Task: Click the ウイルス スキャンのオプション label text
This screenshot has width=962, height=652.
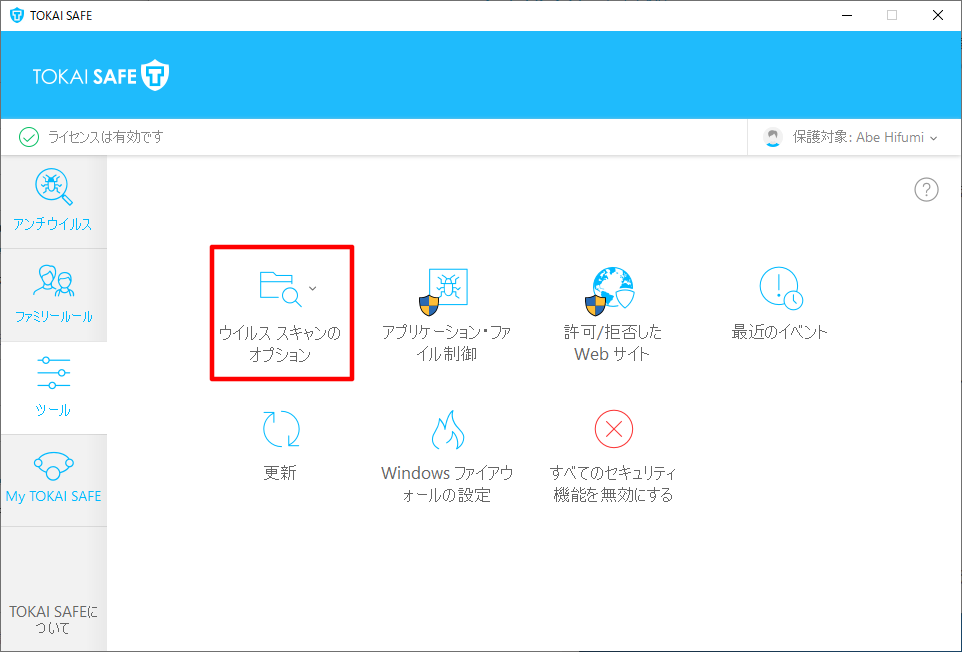Action: (280, 343)
